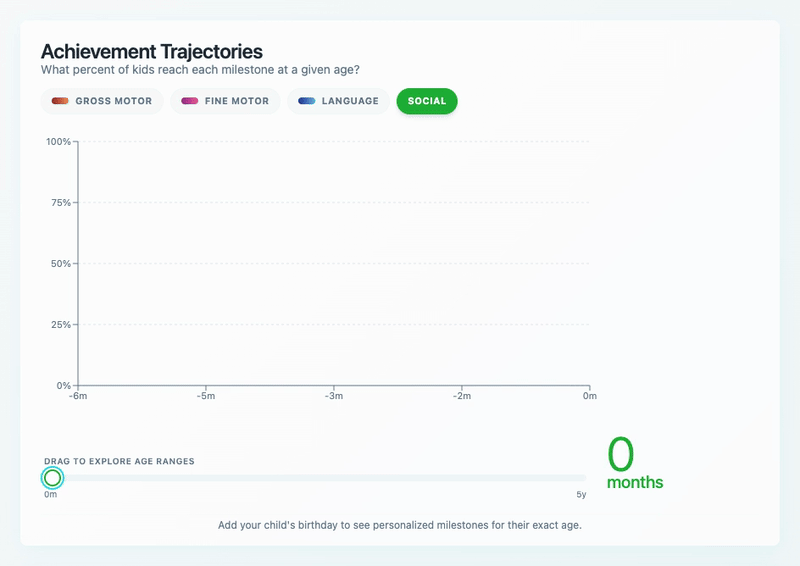Click the blue Language color swatch
This screenshot has height=566, width=800.
(x=306, y=101)
